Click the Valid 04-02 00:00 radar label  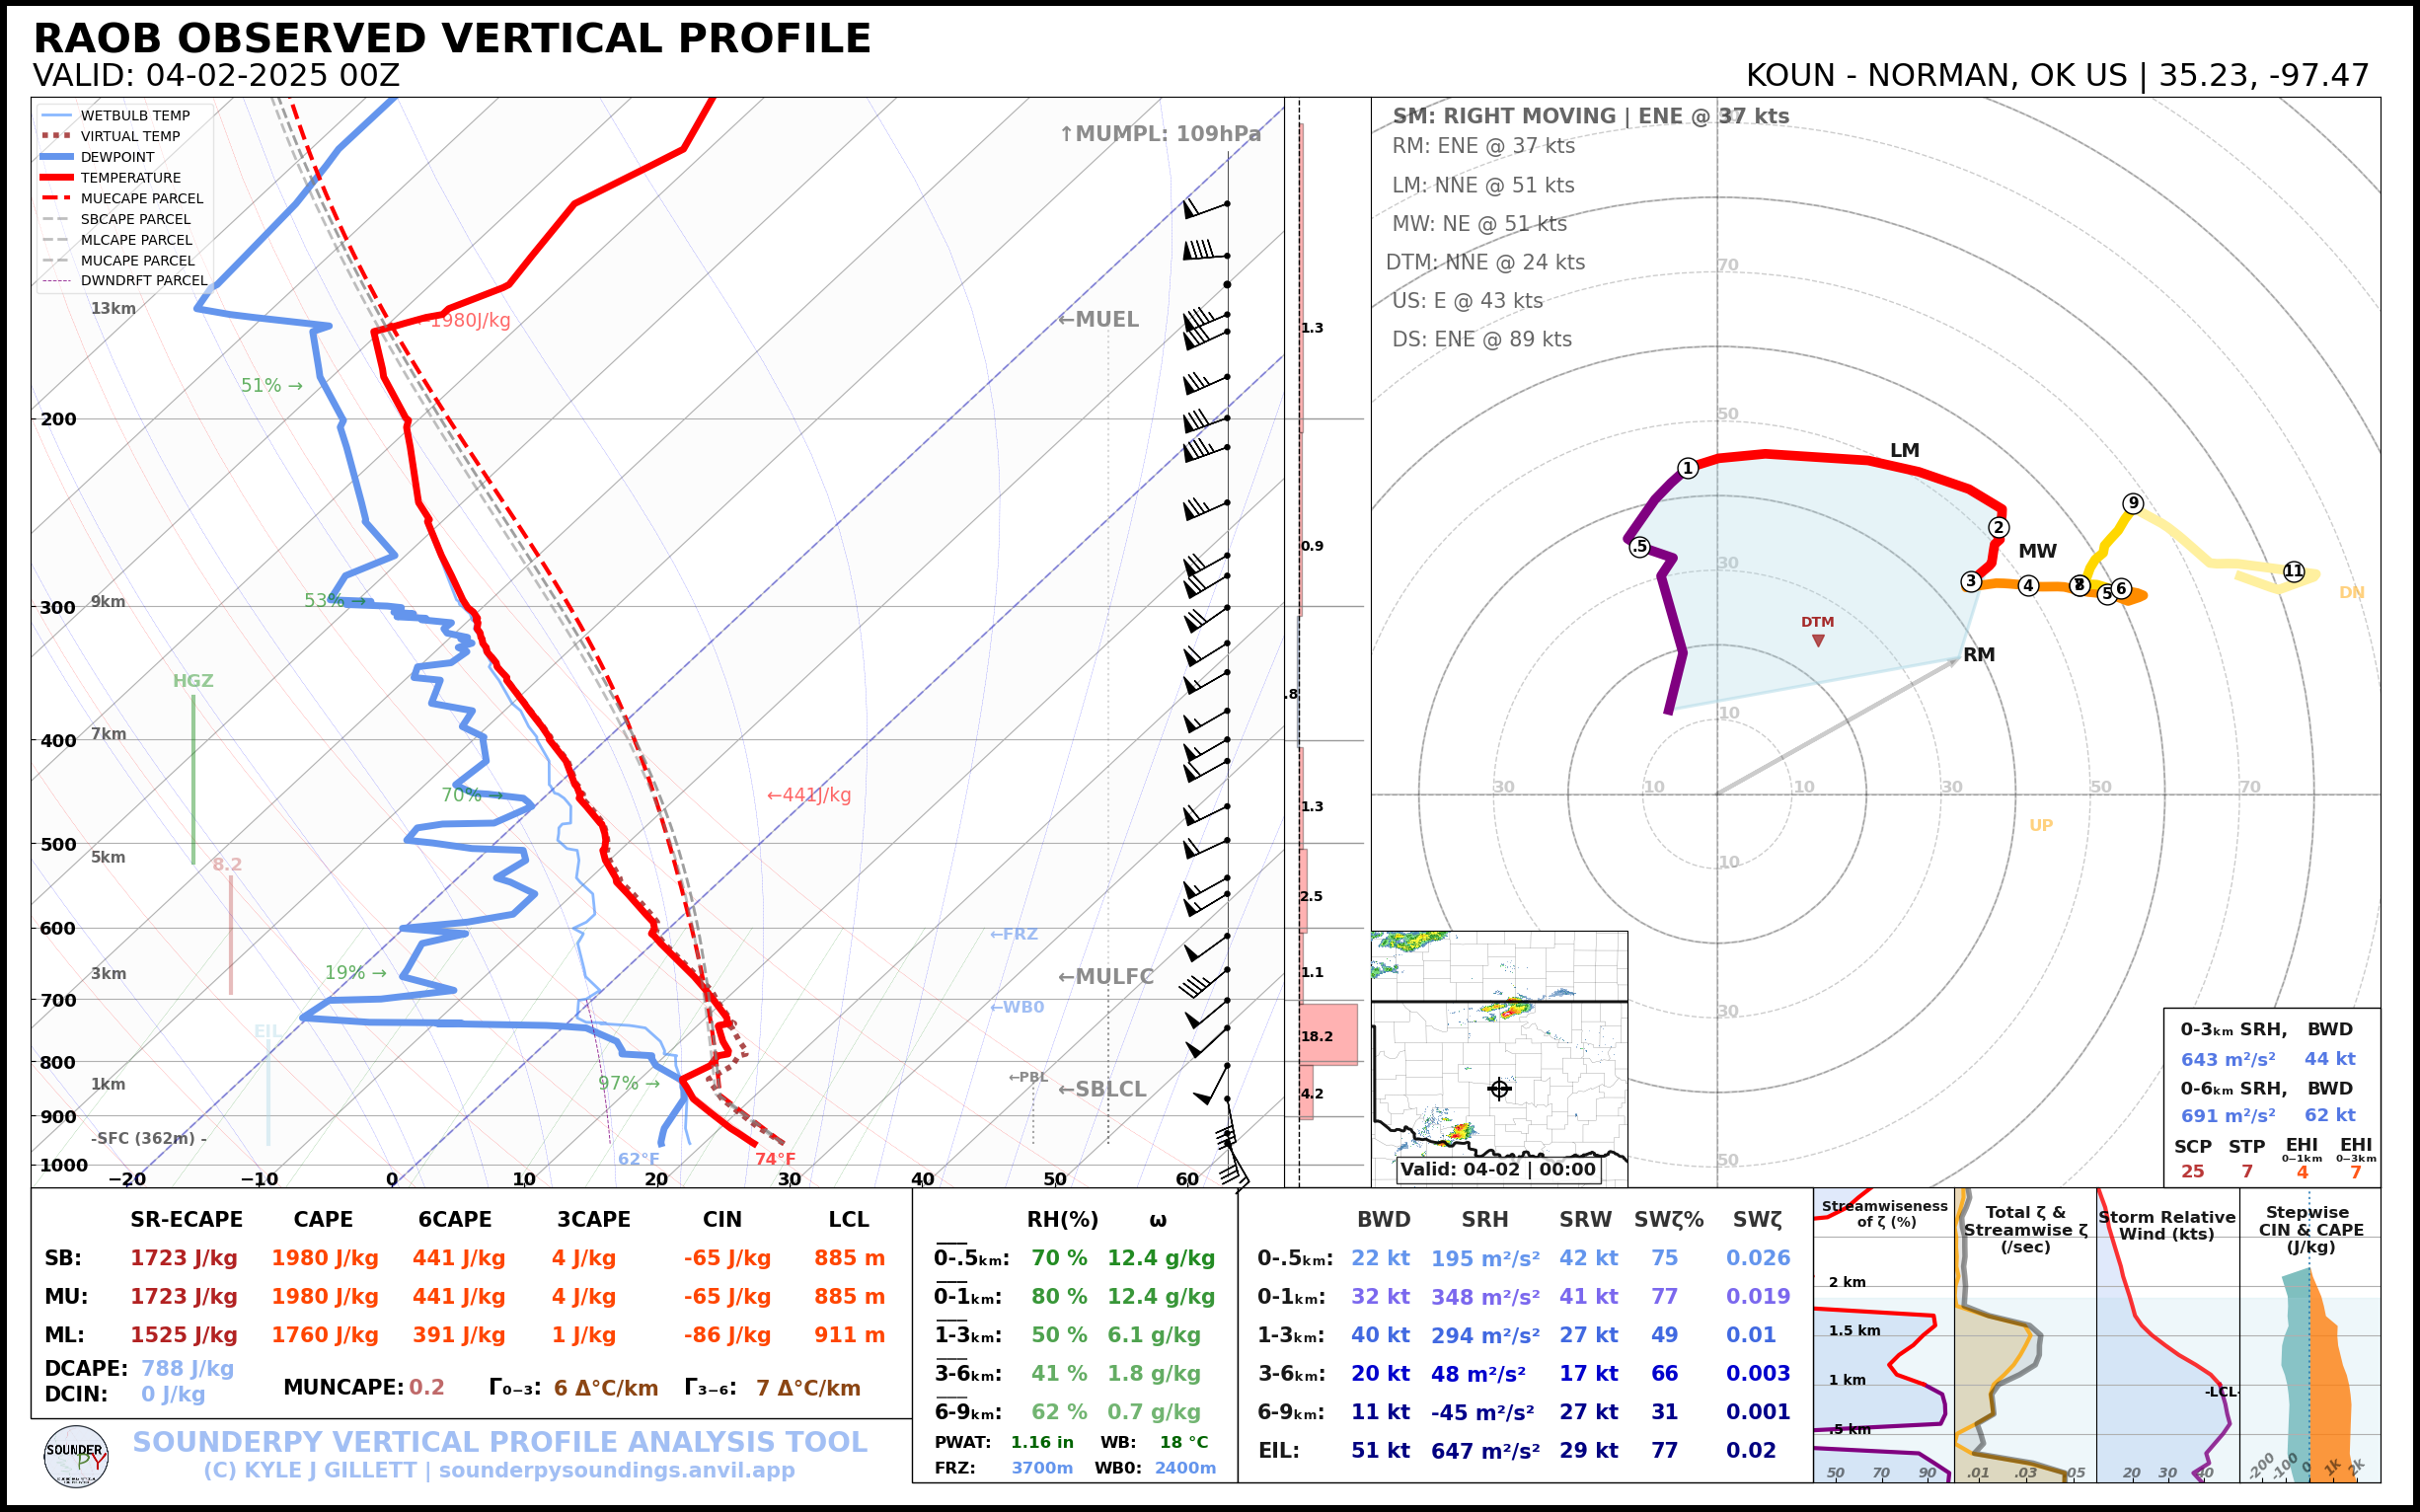point(1497,1169)
